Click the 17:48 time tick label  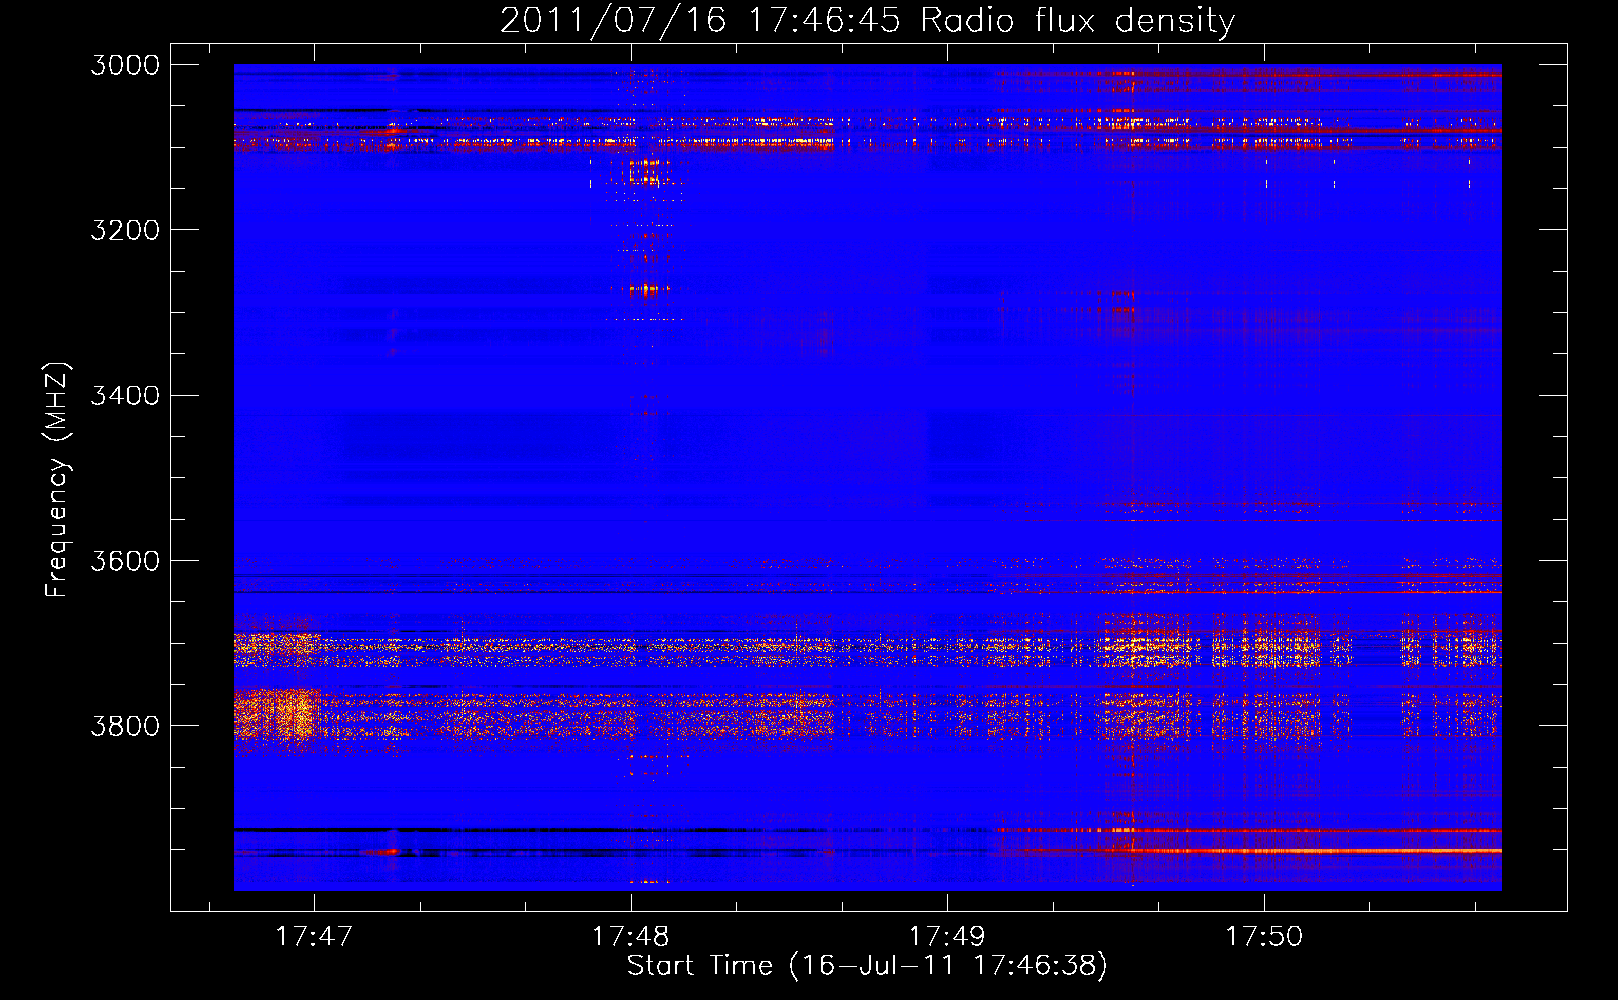tap(630, 937)
